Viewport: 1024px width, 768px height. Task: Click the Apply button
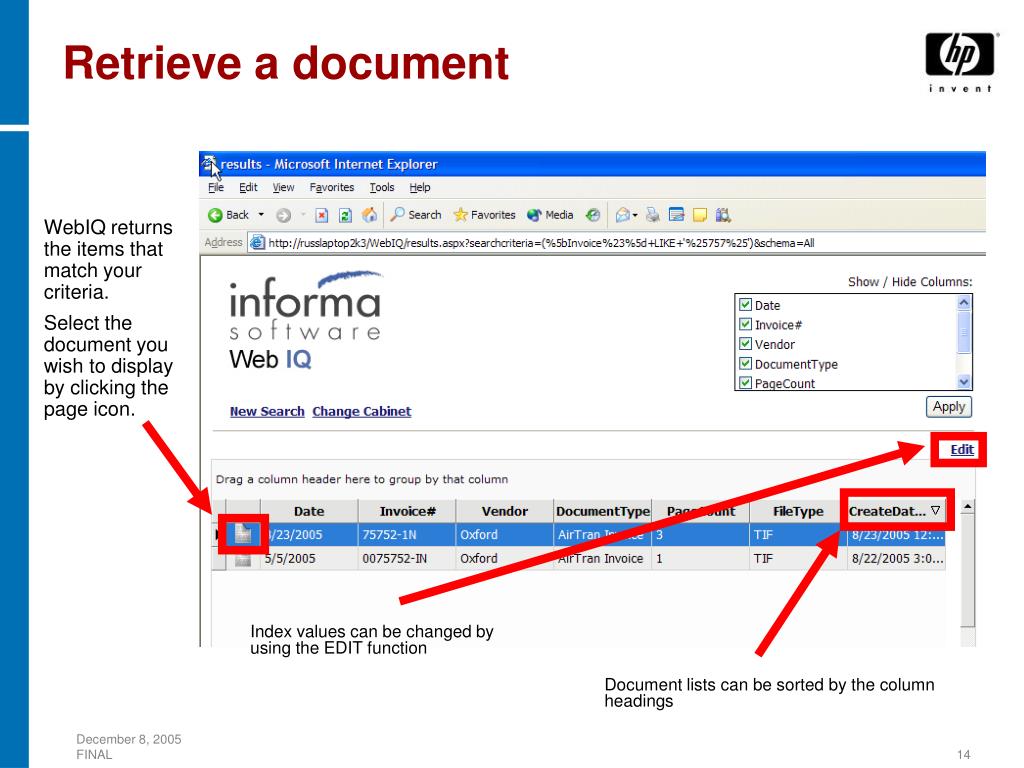(x=949, y=407)
